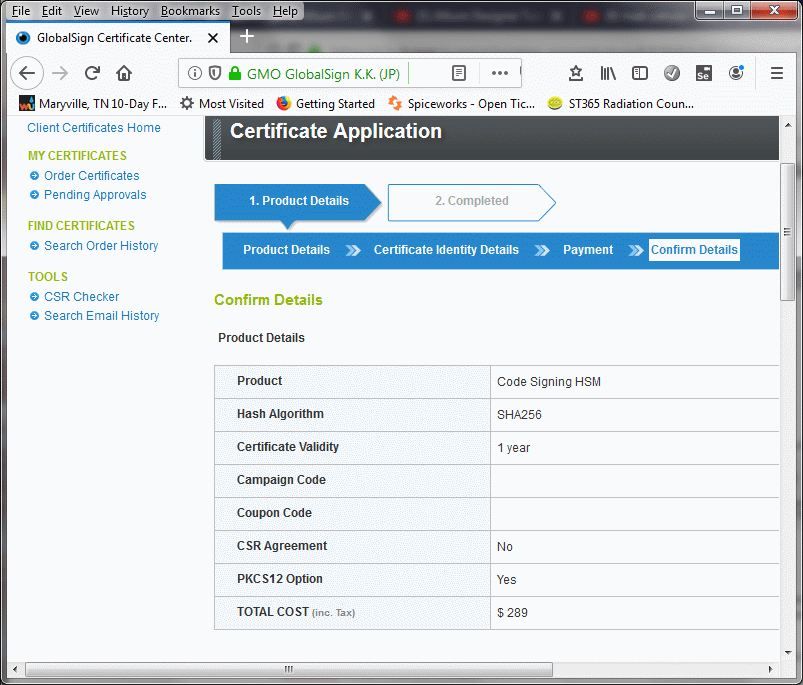Open a new tab with plus button
Viewport: 803px width, 685px height.
pos(247,36)
